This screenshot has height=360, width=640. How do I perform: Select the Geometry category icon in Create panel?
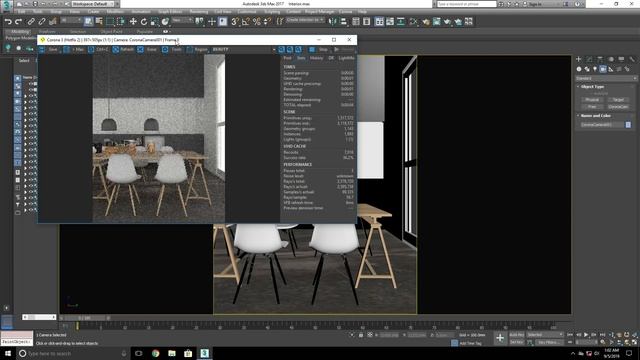(579, 69)
